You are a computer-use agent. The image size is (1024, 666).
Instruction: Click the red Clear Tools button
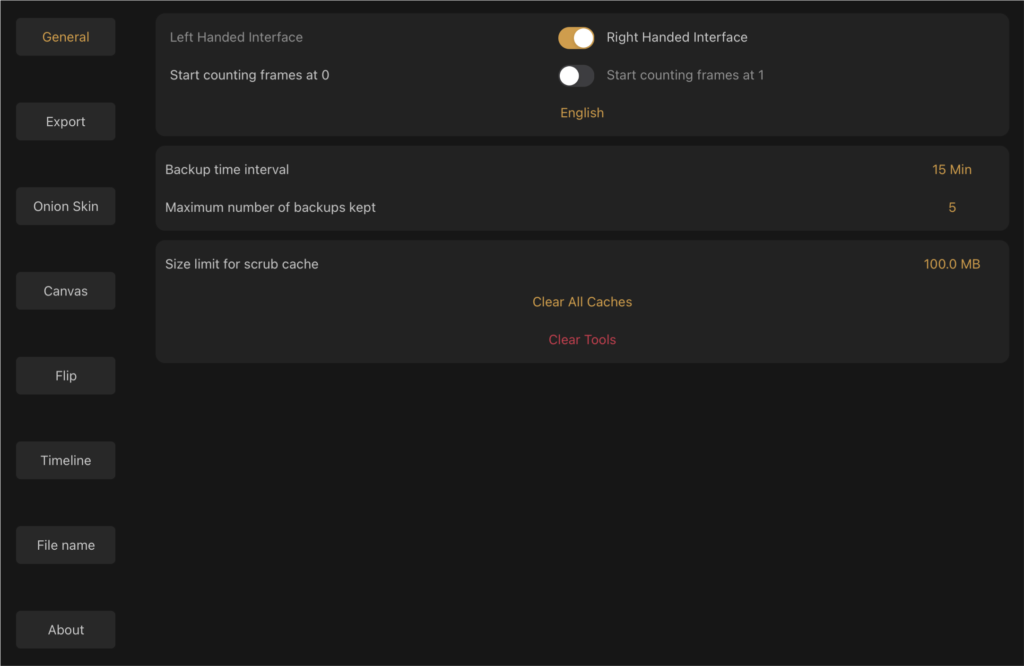coord(582,340)
